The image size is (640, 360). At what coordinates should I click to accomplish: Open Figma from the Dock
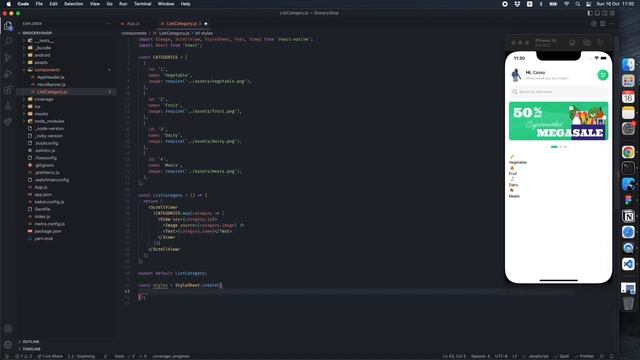[x=628, y=200]
